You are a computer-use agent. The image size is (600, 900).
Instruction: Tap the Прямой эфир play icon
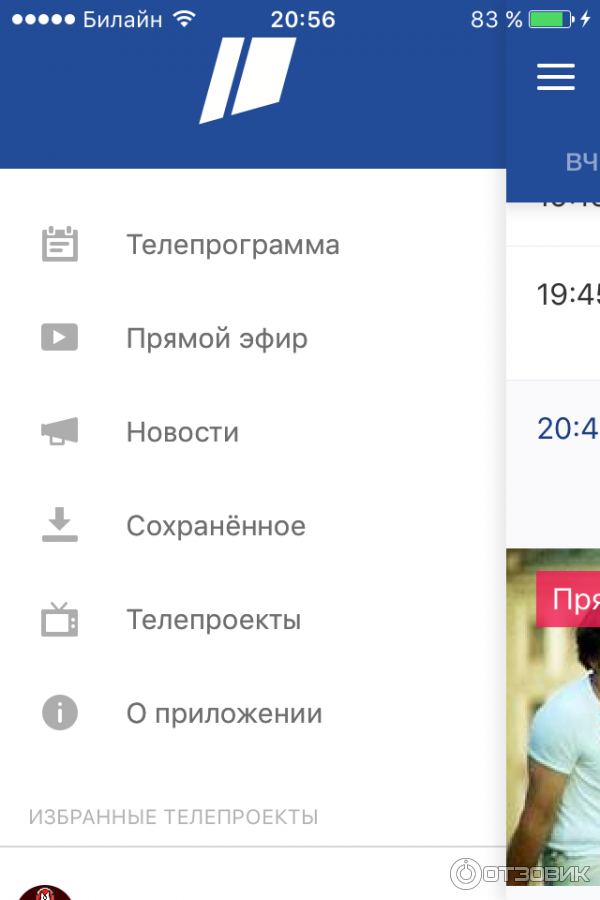(x=60, y=338)
